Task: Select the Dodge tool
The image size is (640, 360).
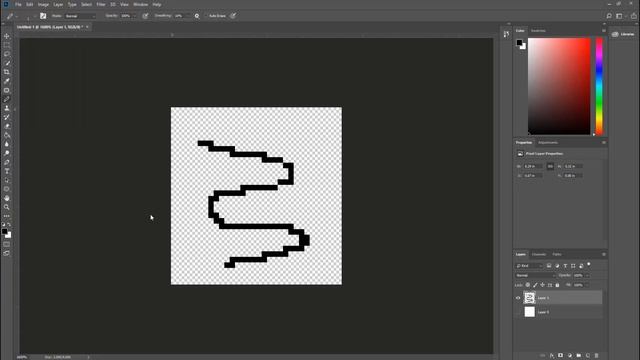Action: 7,153
